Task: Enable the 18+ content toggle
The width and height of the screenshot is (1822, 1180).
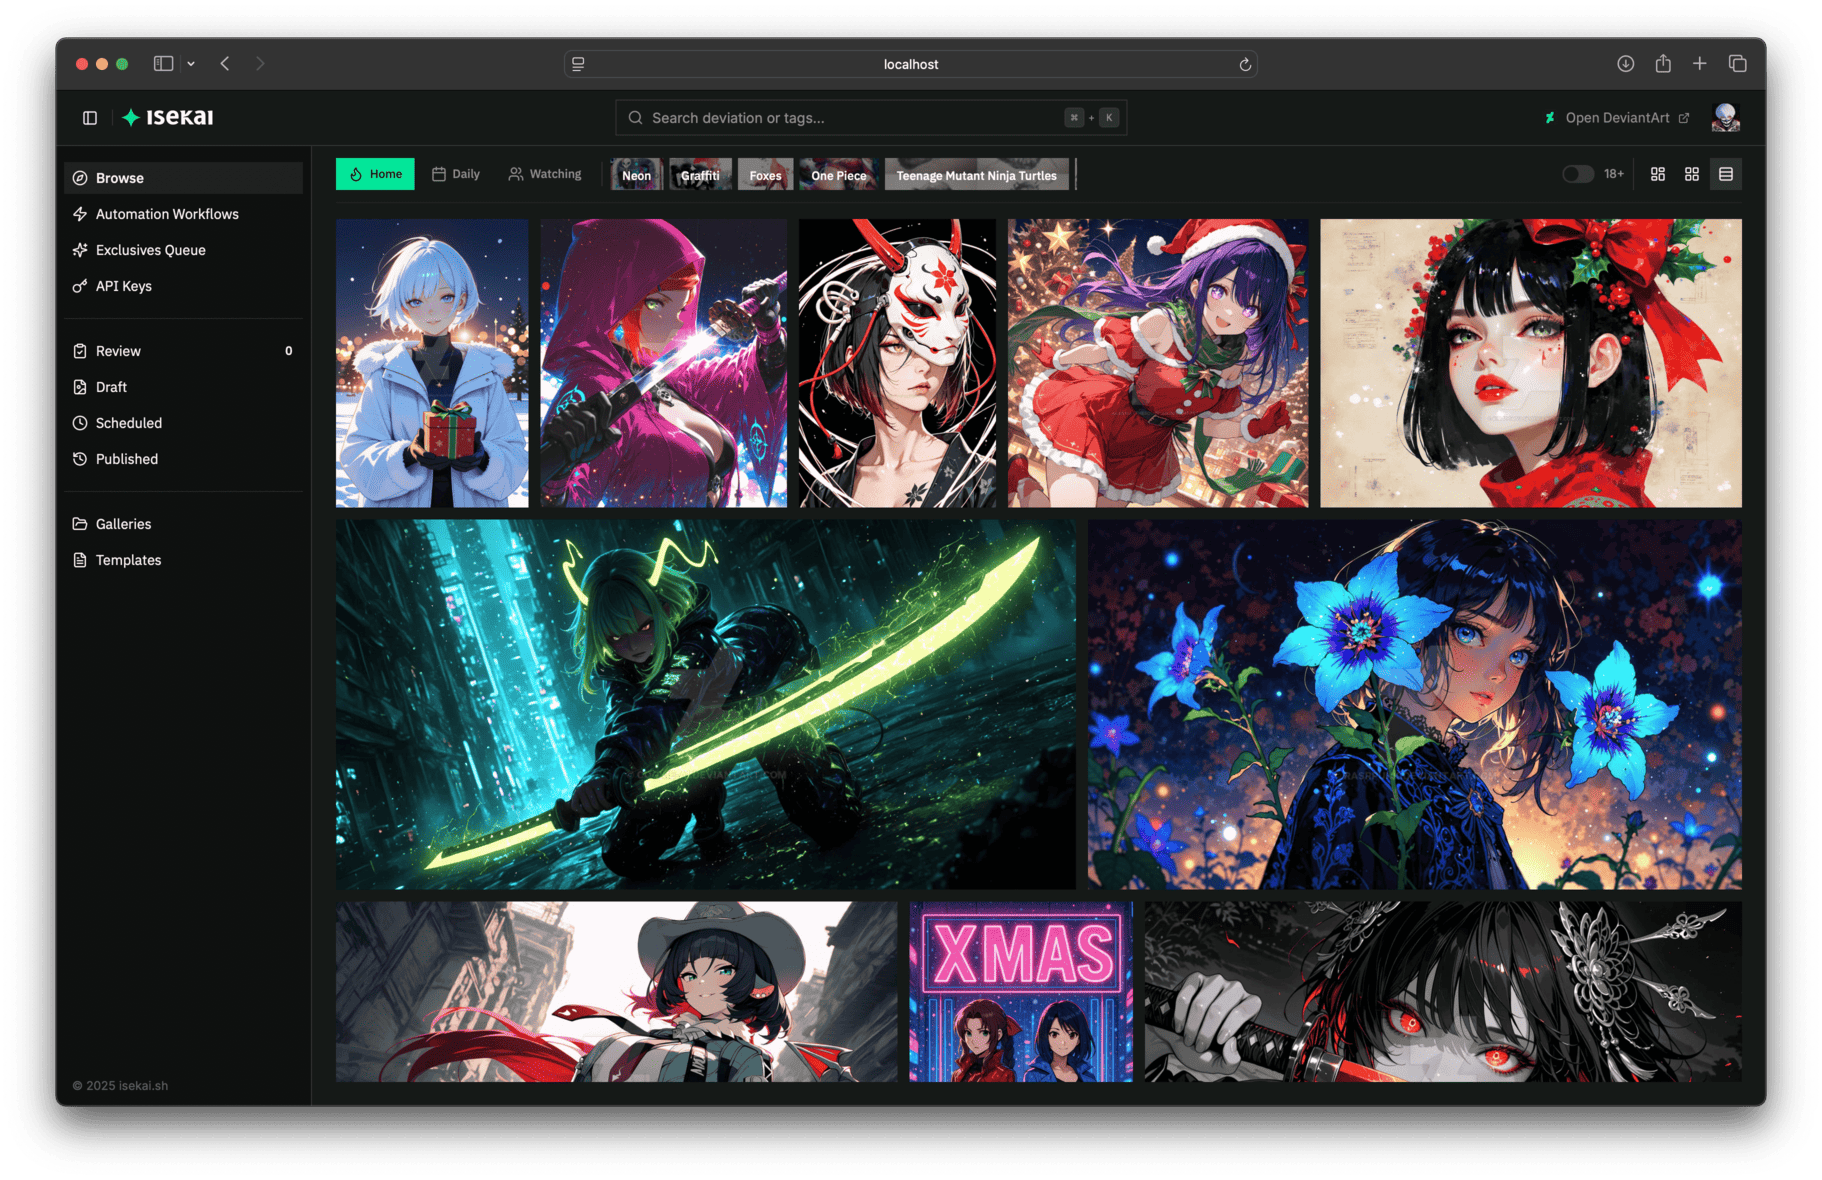Action: coord(1577,174)
